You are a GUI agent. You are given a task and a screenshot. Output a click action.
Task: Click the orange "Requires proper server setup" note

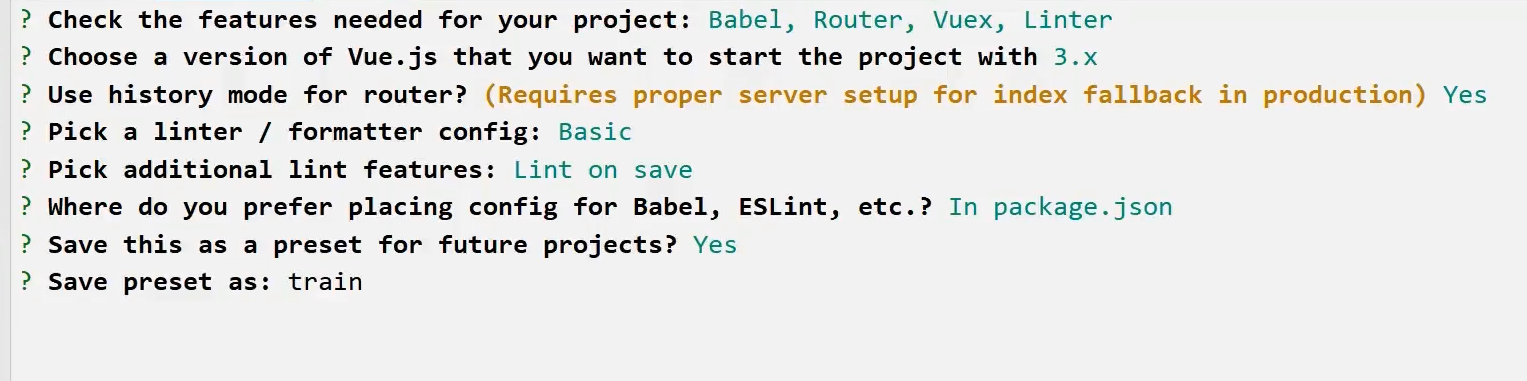coord(955,95)
